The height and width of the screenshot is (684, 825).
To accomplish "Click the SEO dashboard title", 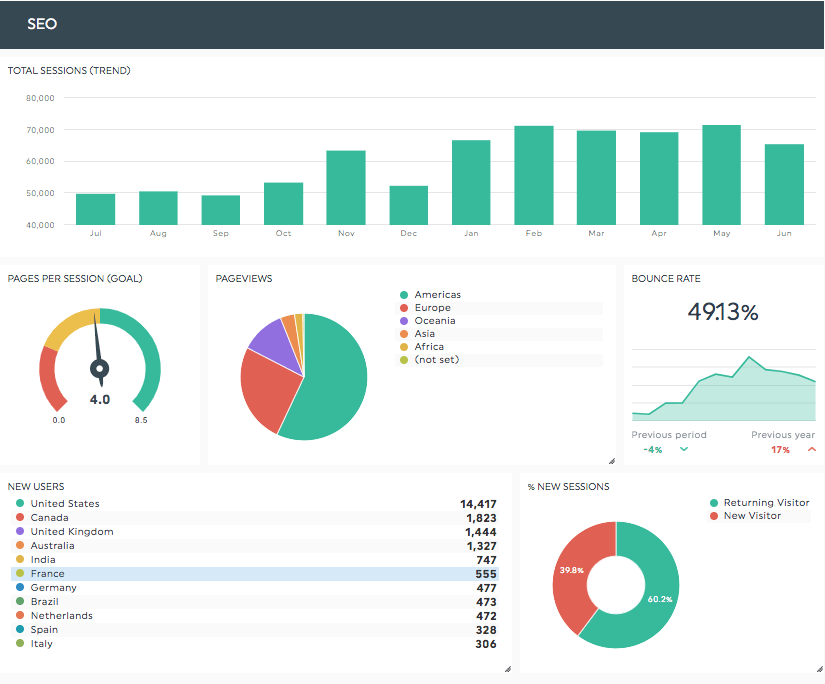I will 43,23.
